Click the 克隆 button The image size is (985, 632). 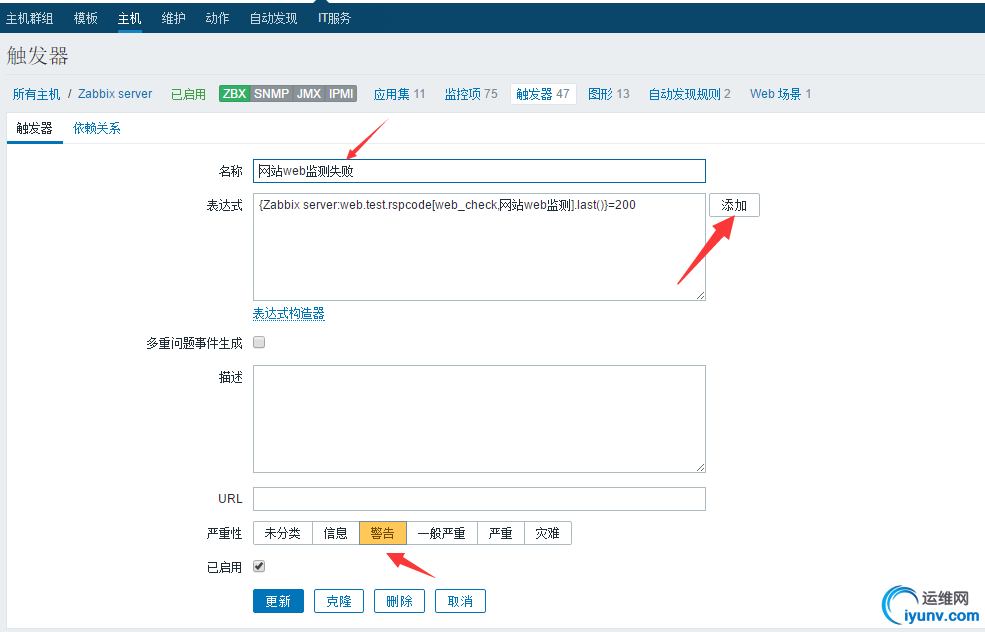[x=339, y=601]
